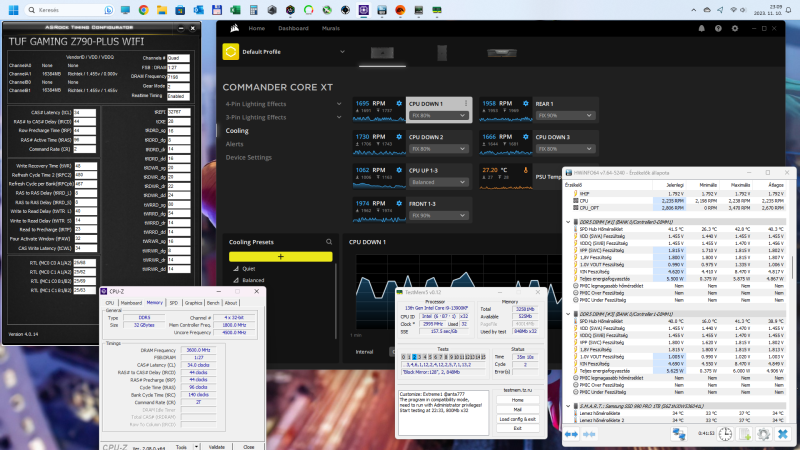800x450 pixels.
Task: Open Chrome from the taskbar
Action: point(143,10)
